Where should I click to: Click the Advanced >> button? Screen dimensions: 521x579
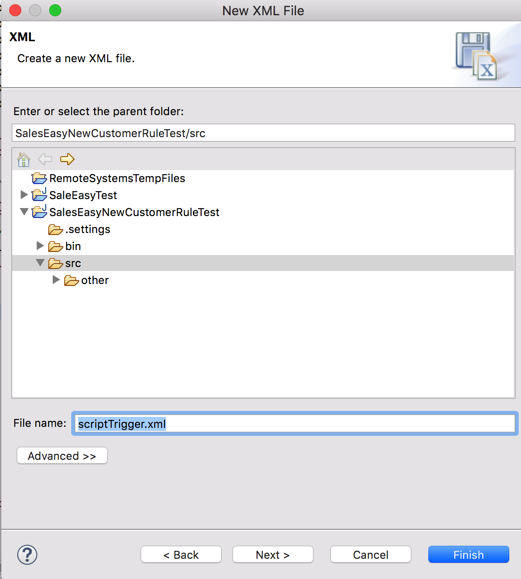tap(62, 456)
